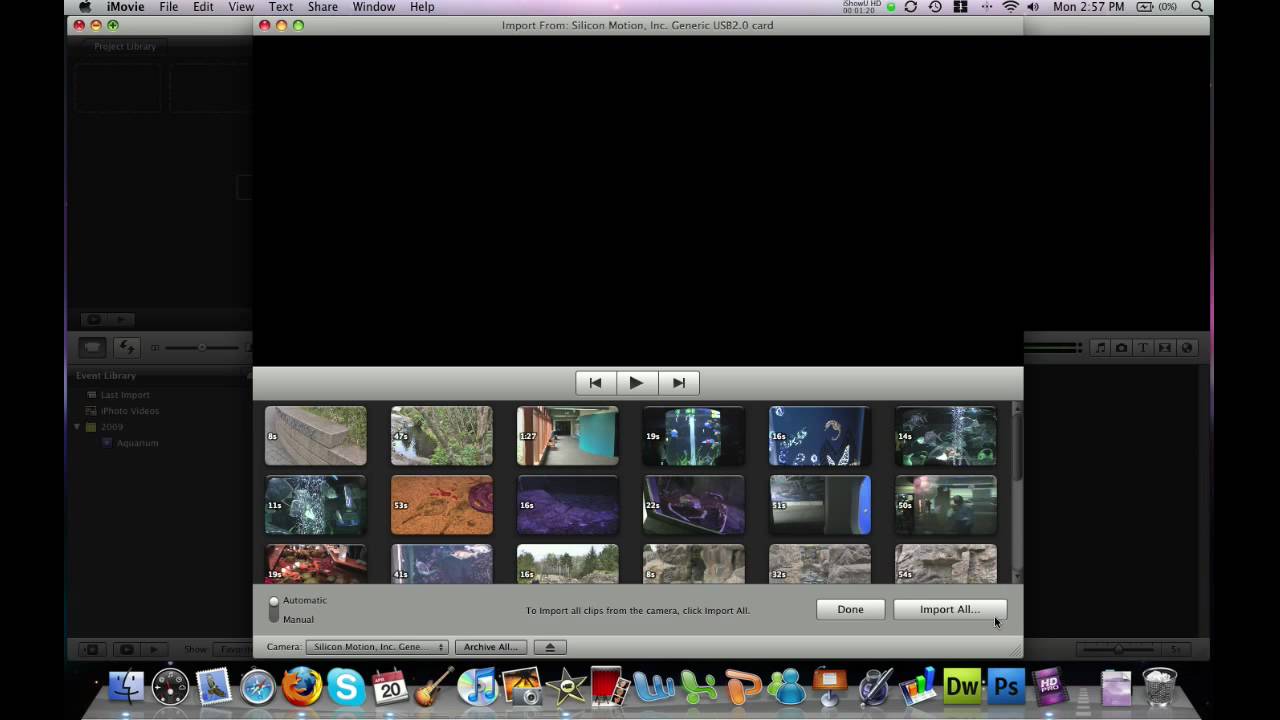Image resolution: width=1280 pixels, height=720 pixels.
Task: Open Photoshop from the Dock
Action: 1006,687
